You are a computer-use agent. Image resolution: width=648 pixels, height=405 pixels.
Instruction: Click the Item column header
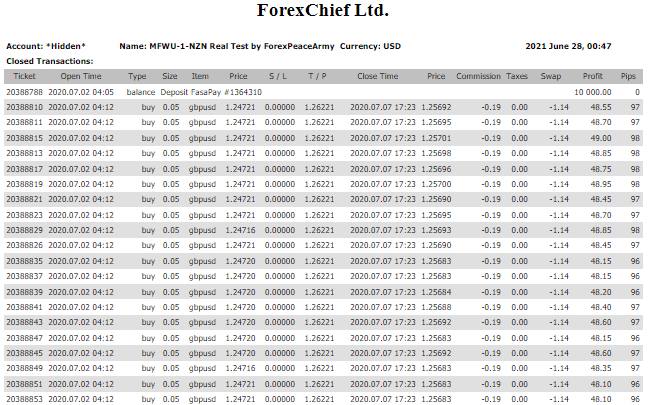200,76
